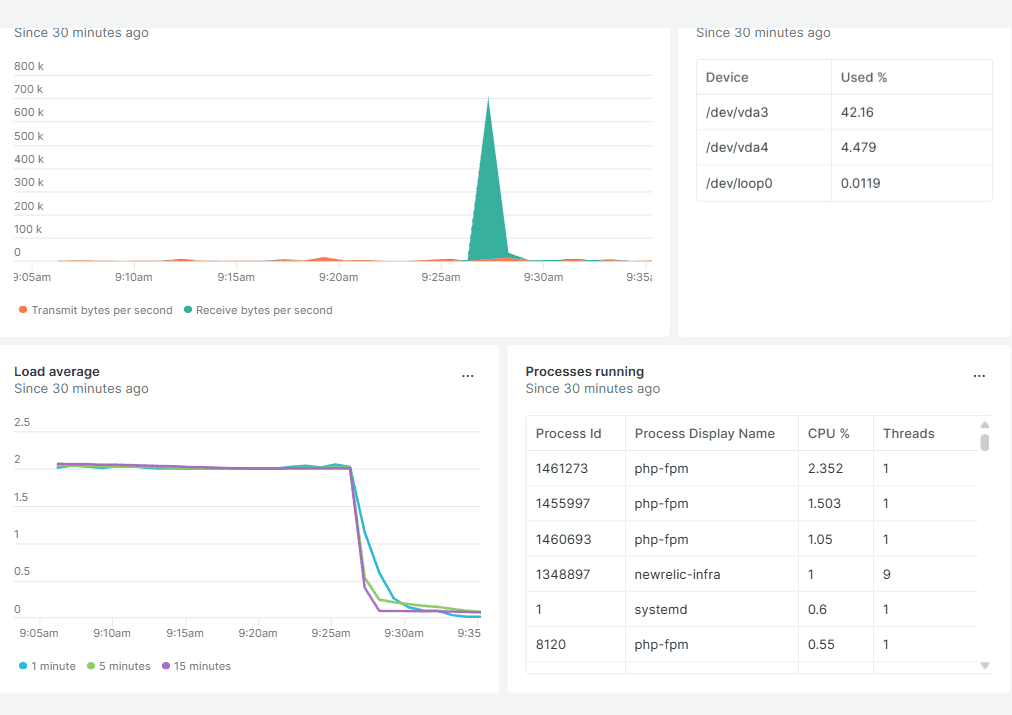Open the Load average widget options menu
This screenshot has height=715, width=1012.
pyautogui.click(x=467, y=376)
